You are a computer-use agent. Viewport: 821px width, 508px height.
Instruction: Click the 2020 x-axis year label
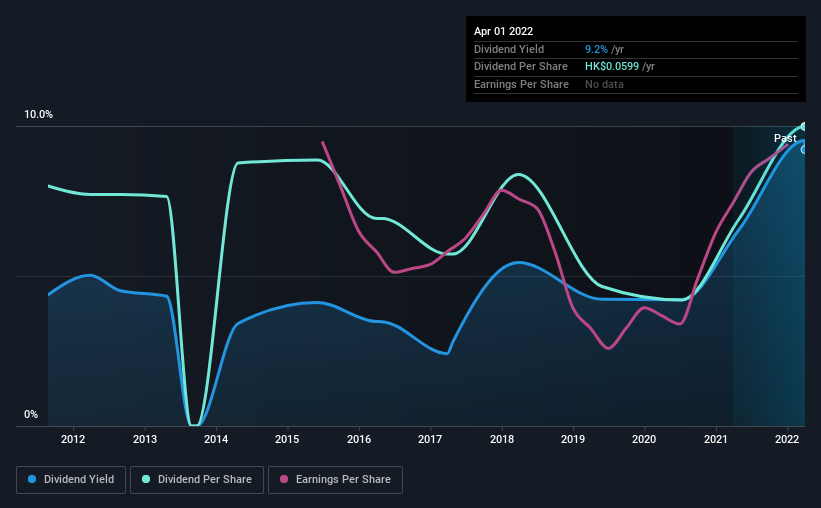[x=644, y=439]
